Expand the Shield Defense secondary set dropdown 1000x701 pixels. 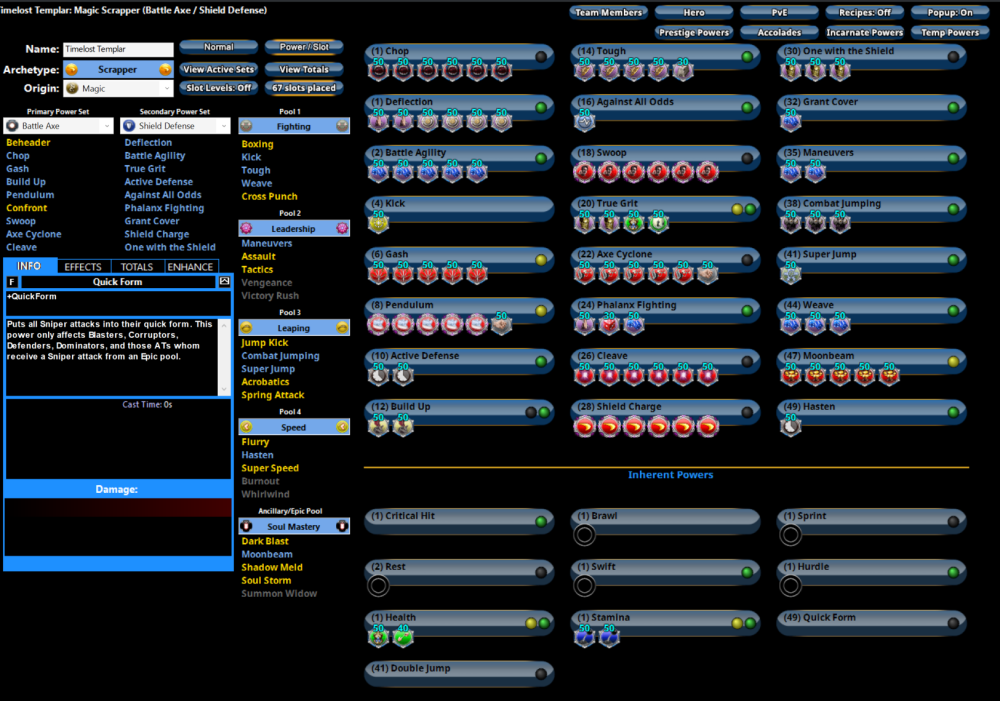(175, 126)
